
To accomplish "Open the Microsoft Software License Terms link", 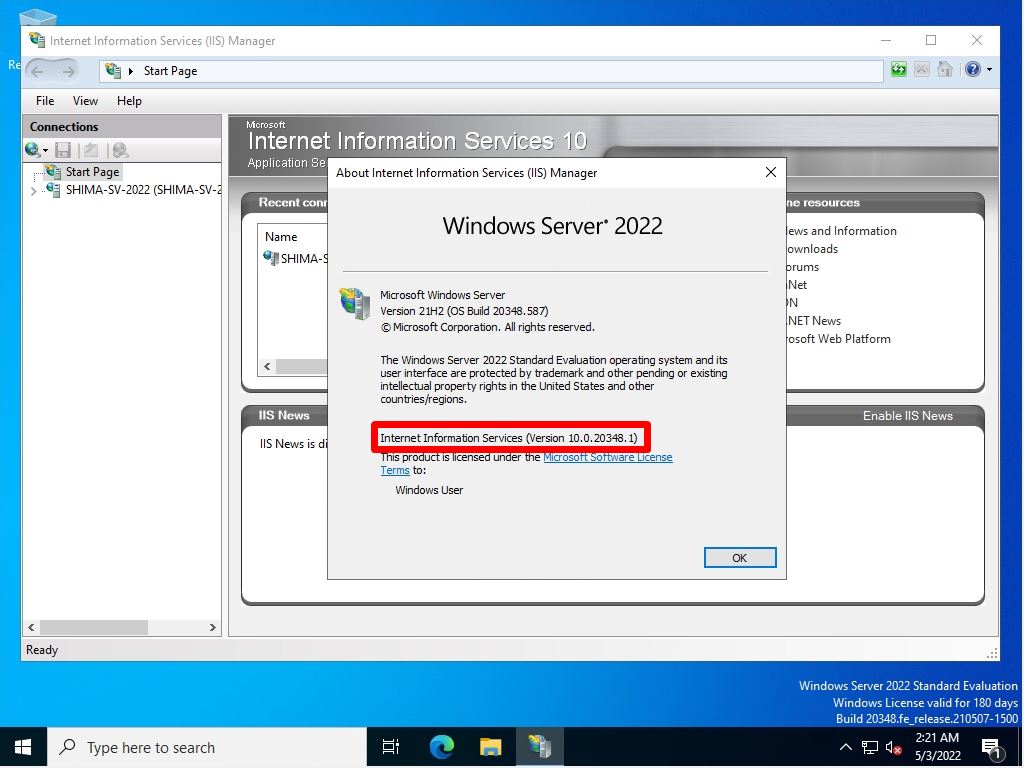I will pos(608,457).
